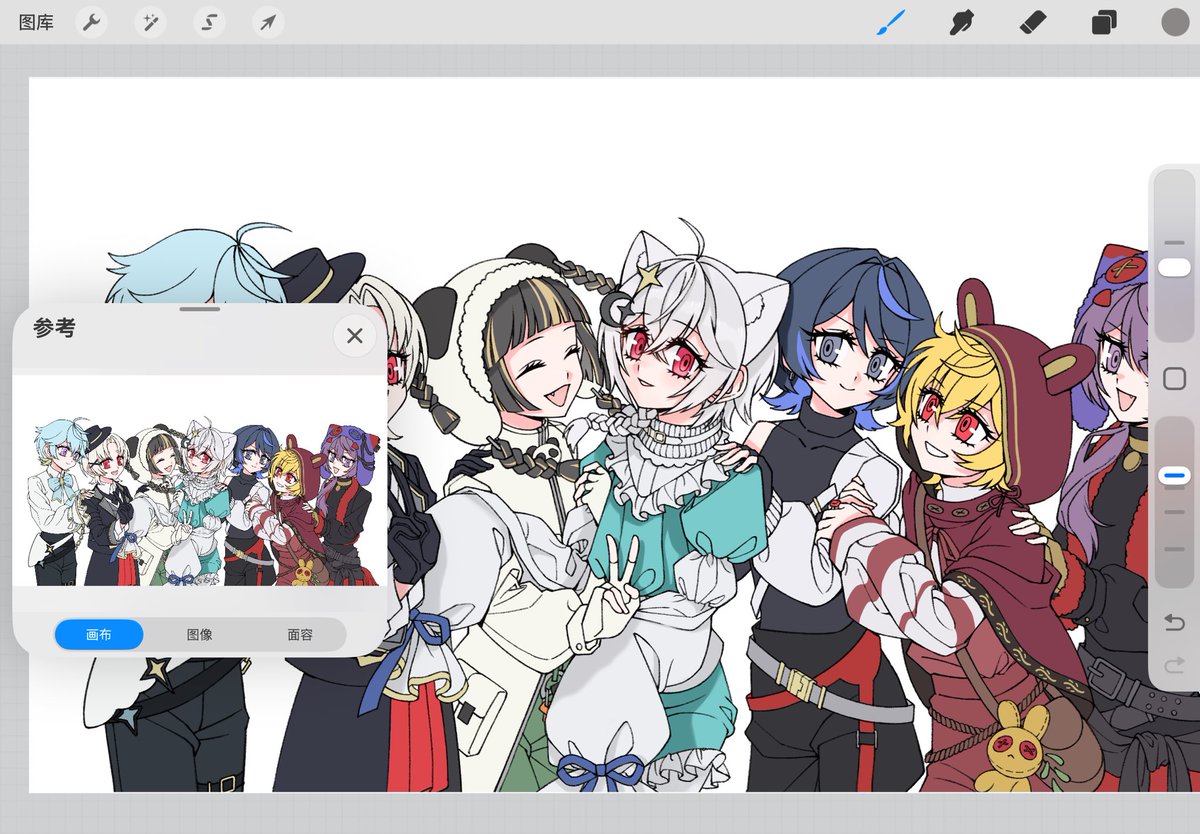The image size is (1200, 834).
Task: Open the Actions wrench menu
Action: point(91,22)
